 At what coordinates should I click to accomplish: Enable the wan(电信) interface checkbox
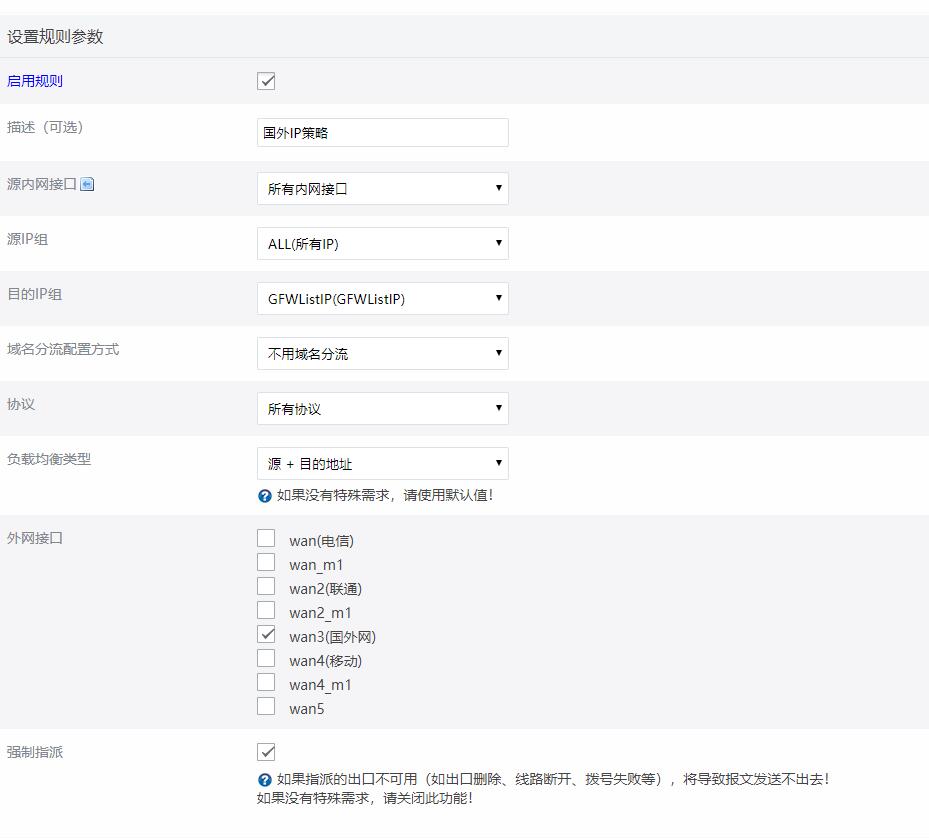tap(266, 538)
